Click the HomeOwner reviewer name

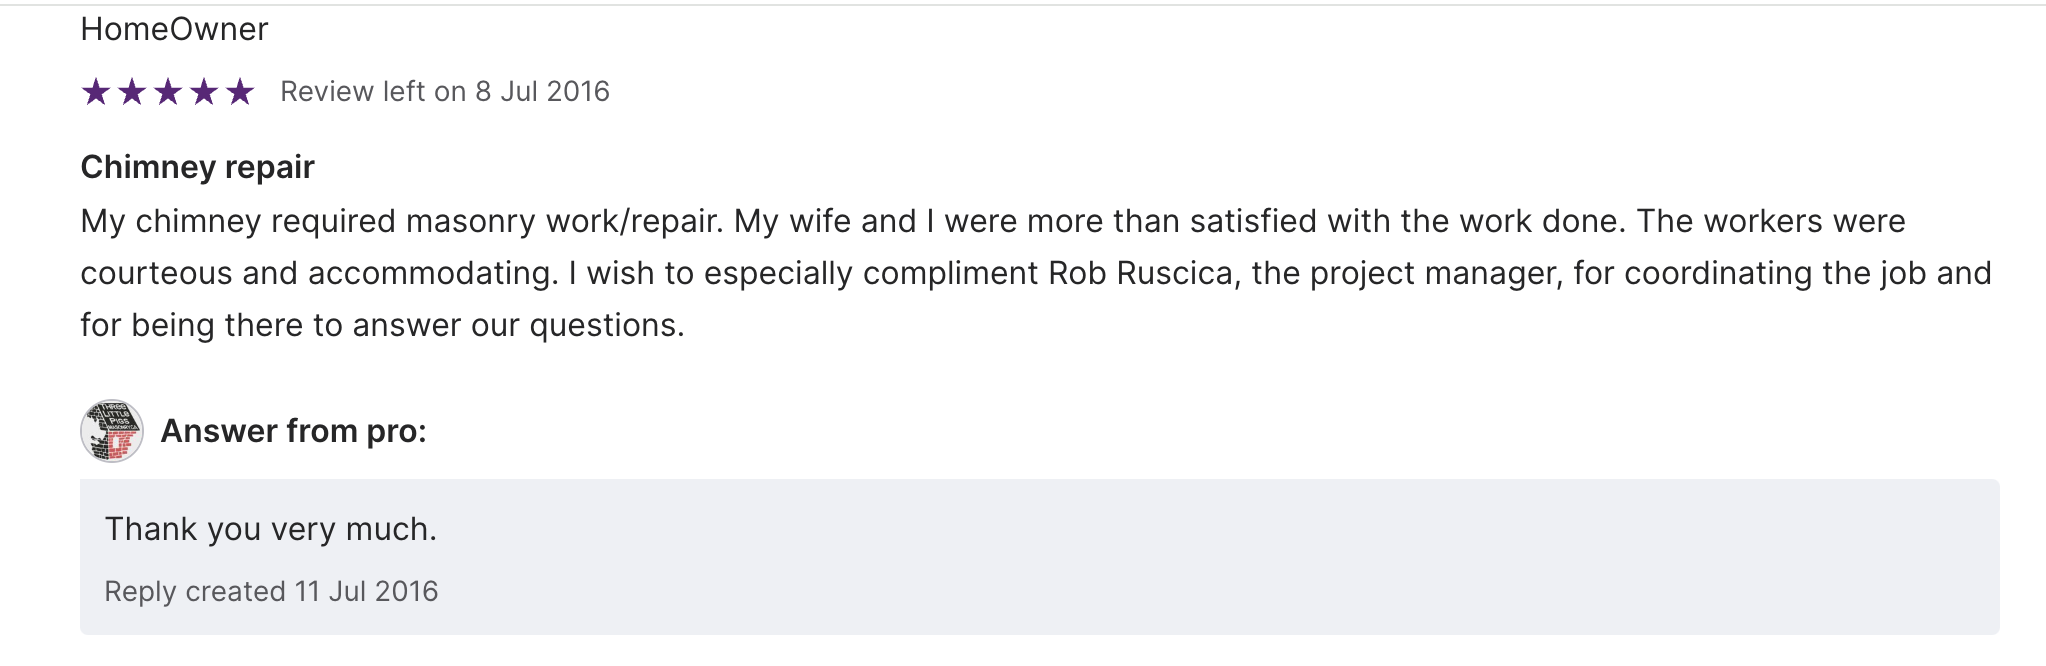click(x=174, y=29)
